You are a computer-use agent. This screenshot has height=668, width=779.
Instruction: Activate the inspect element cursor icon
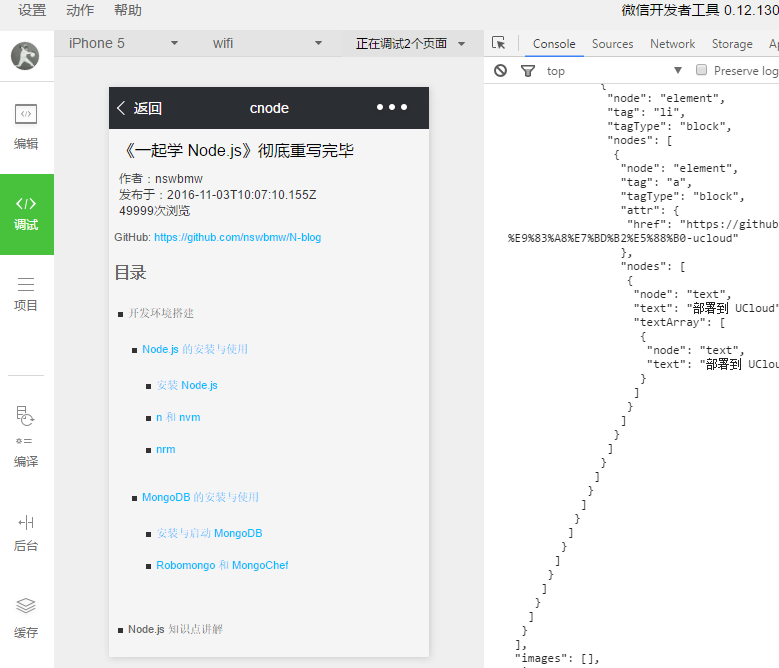pos(499,44)
